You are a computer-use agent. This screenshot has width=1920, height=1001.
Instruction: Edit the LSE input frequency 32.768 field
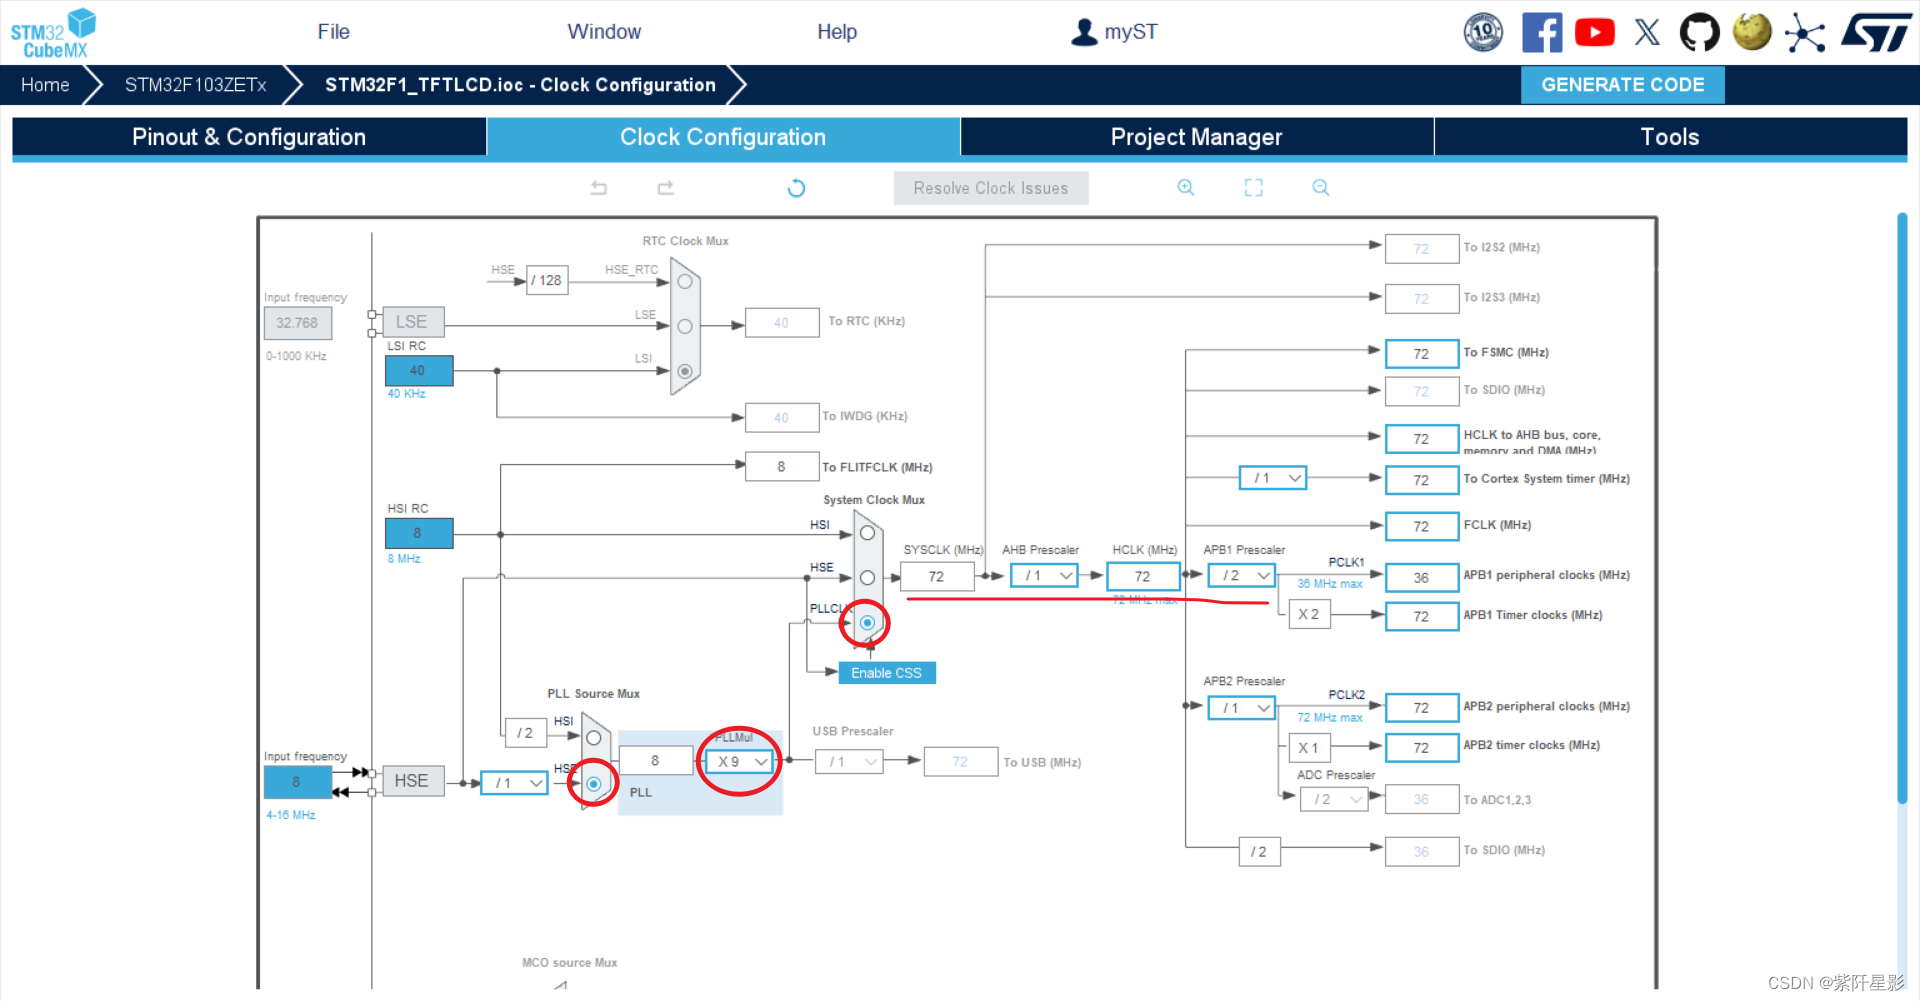click(x=297, y=323)
